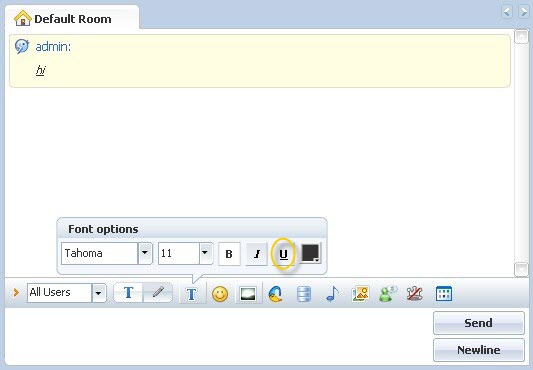
Task: Click the blocked users icon
Action: (415, 293)
